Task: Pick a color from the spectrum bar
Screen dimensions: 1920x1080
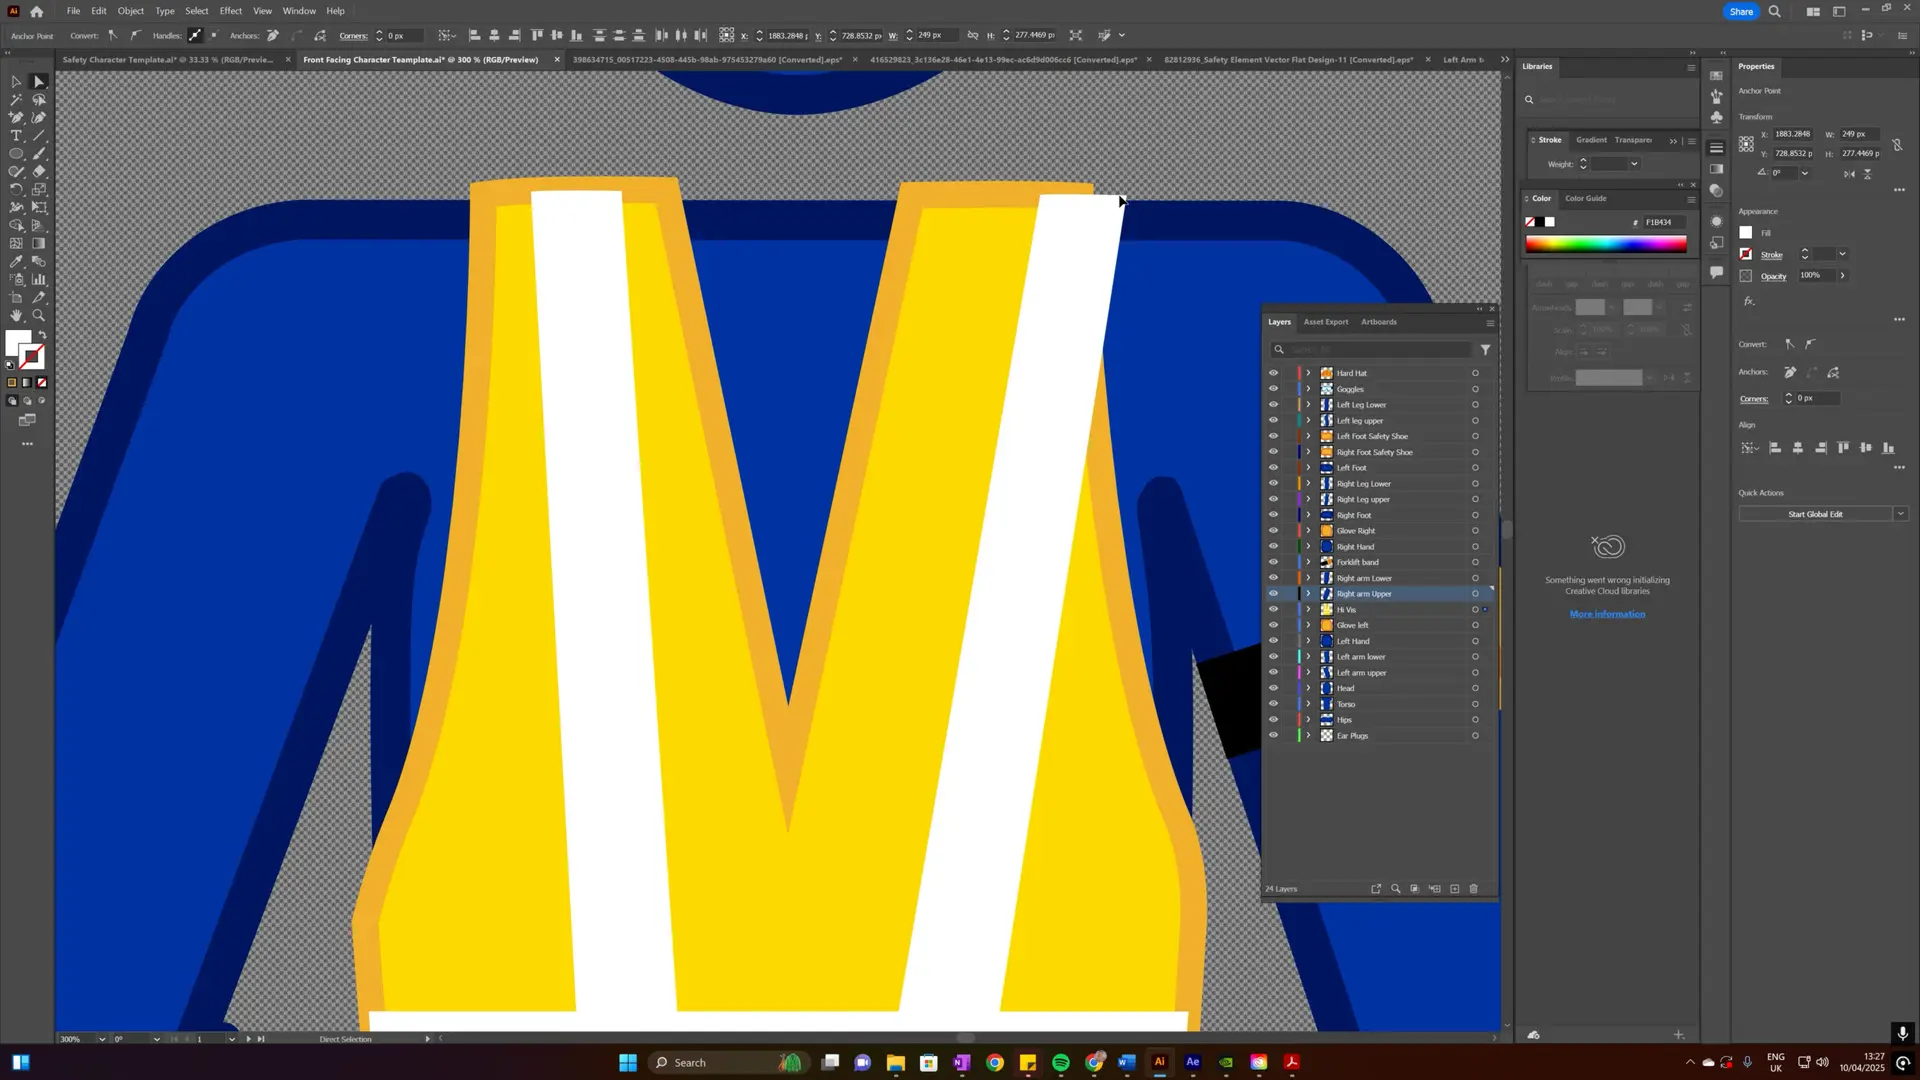Action: click(1605, 244)
